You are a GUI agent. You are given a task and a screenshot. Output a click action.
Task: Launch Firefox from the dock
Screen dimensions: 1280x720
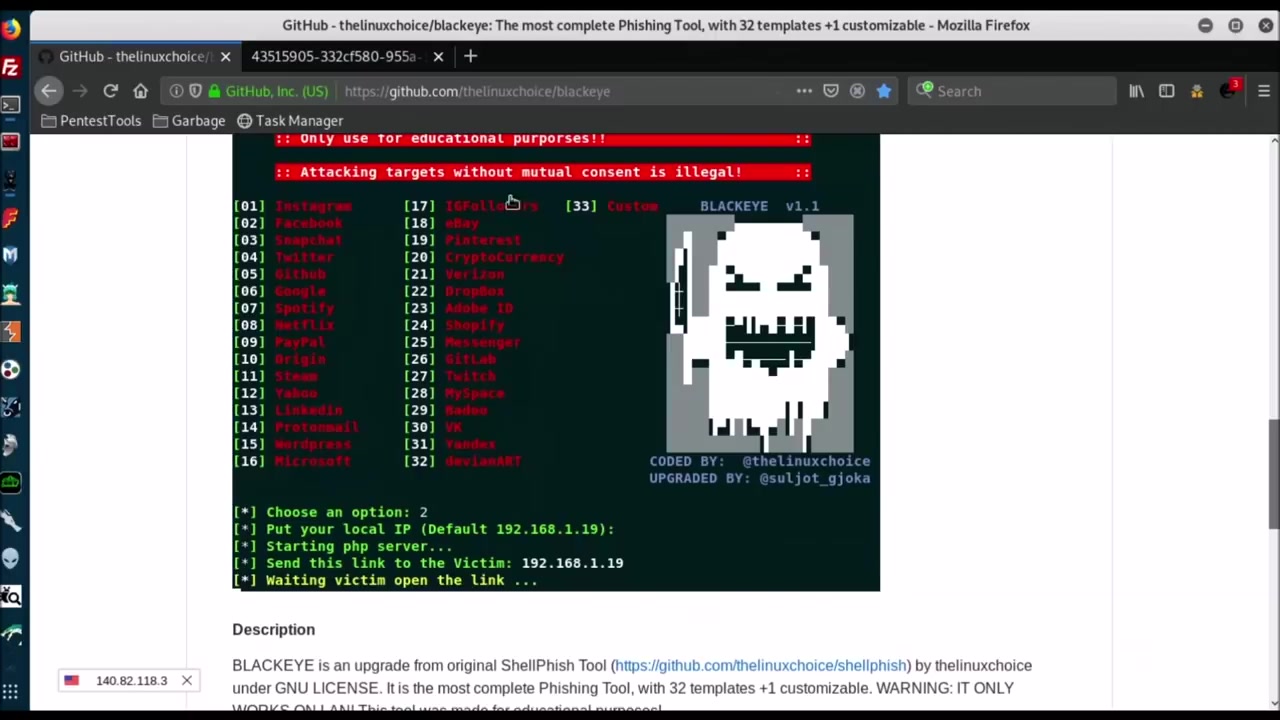tap(10, 29)
